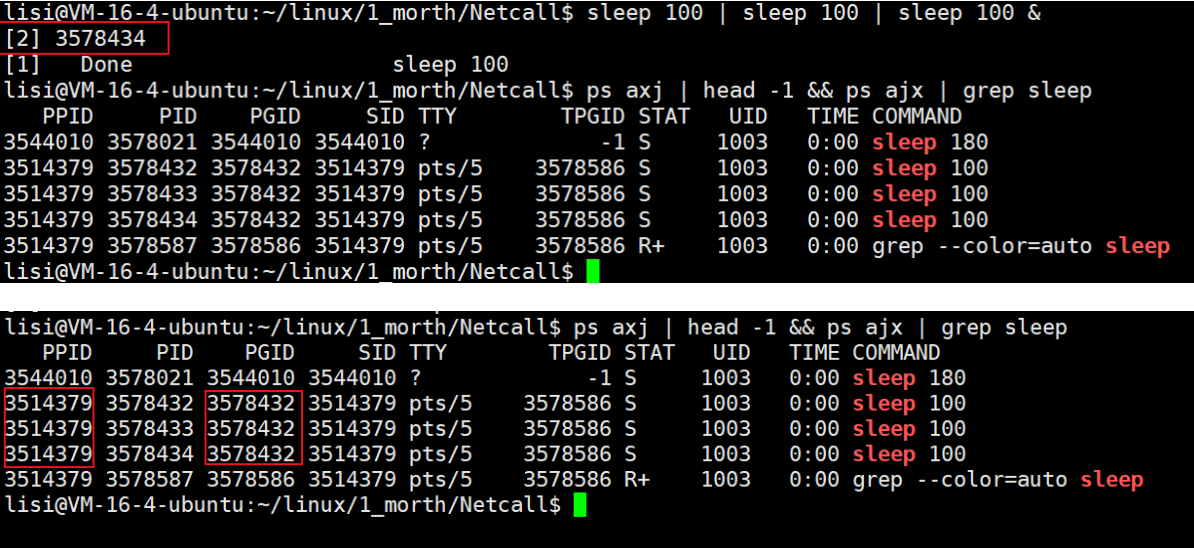
Task: Click the red-boxed job line "[2] 3578434"
Action: [x=85, y=39]
